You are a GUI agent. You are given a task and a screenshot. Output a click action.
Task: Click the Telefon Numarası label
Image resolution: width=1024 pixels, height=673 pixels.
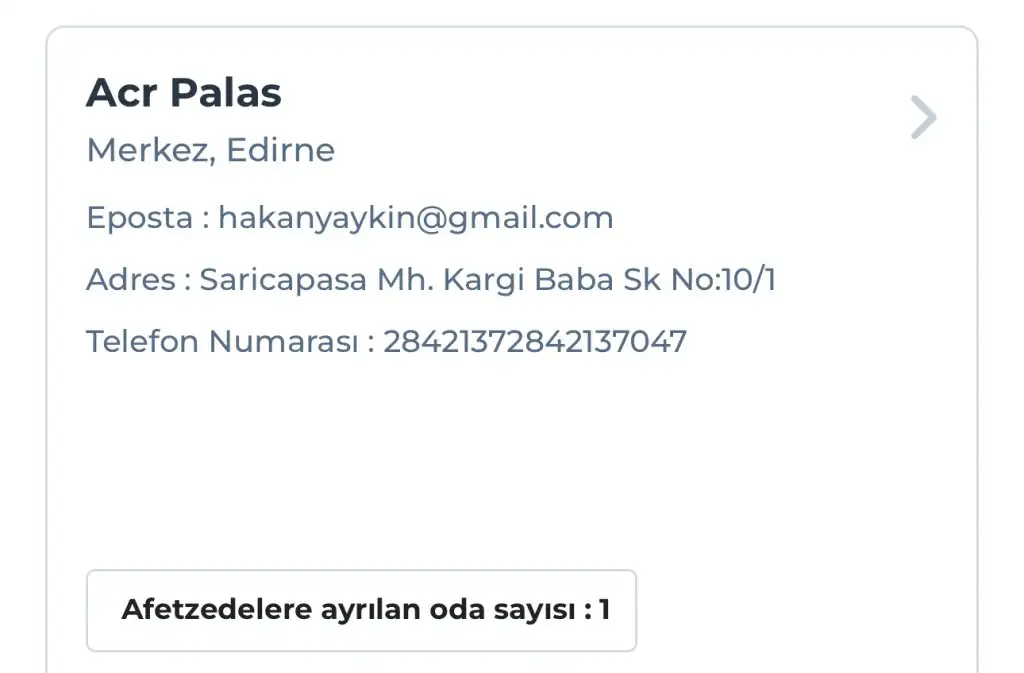click(222, 342)
